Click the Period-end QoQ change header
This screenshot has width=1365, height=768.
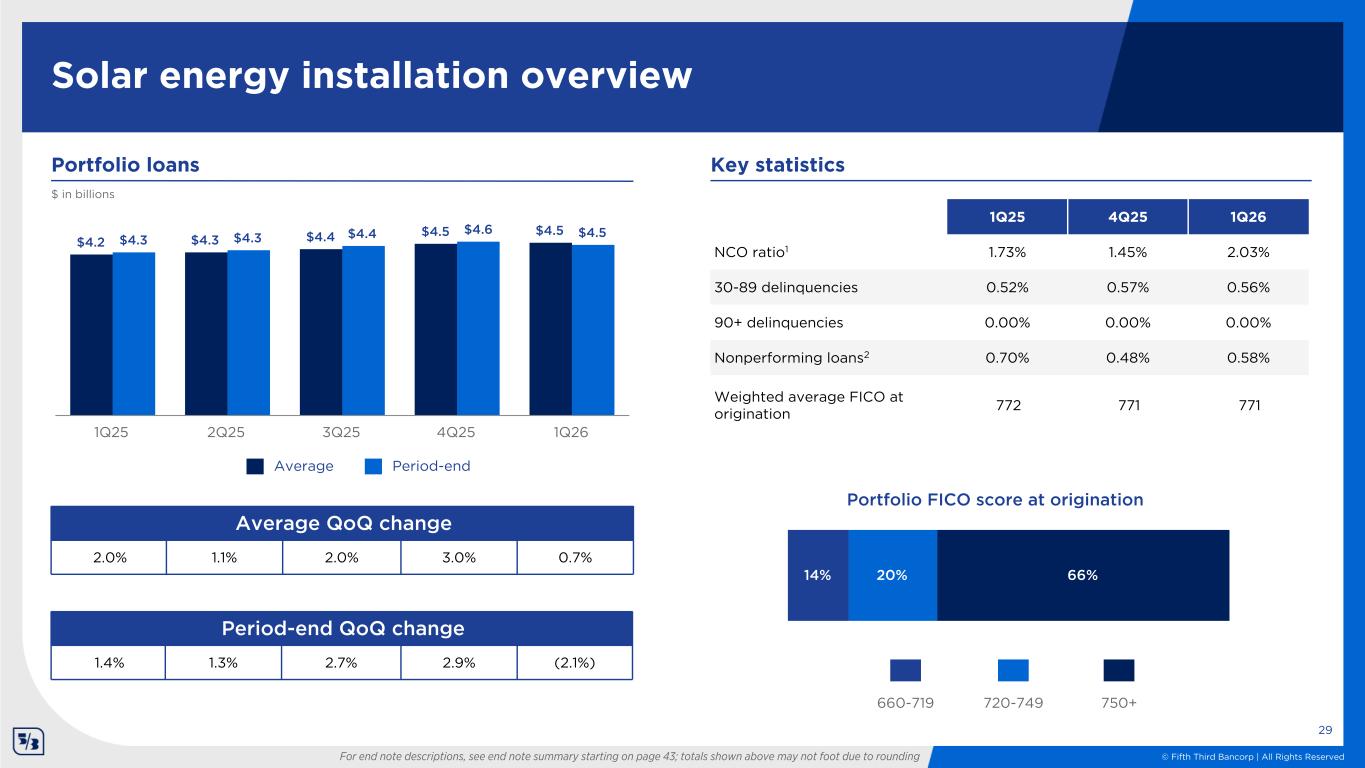coord(343,628)
